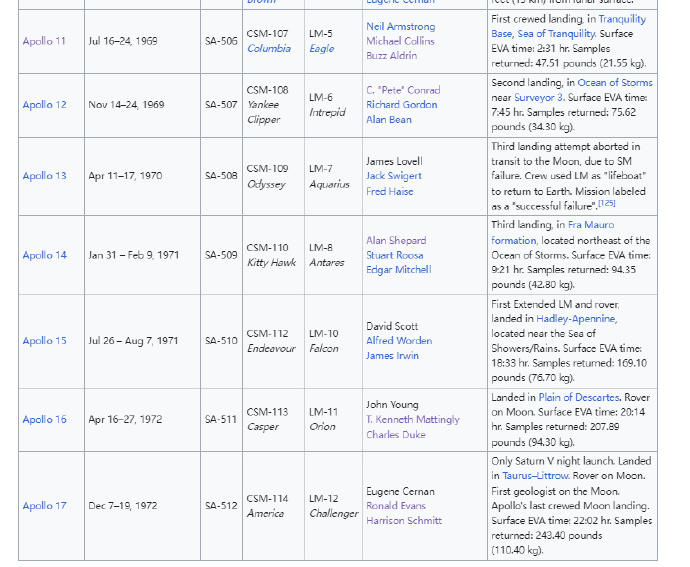Open Buzz Aldrin's article link

click(x=391, y=56)
